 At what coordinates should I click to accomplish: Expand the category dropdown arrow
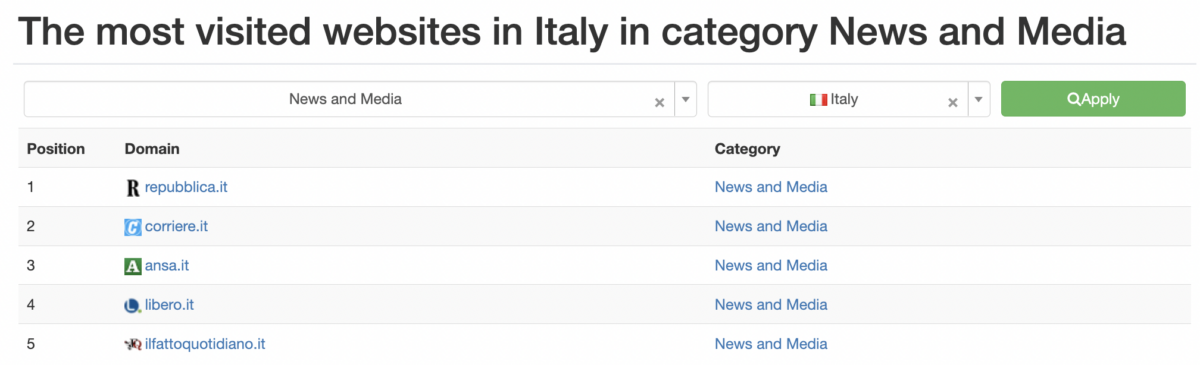[686, 100]
